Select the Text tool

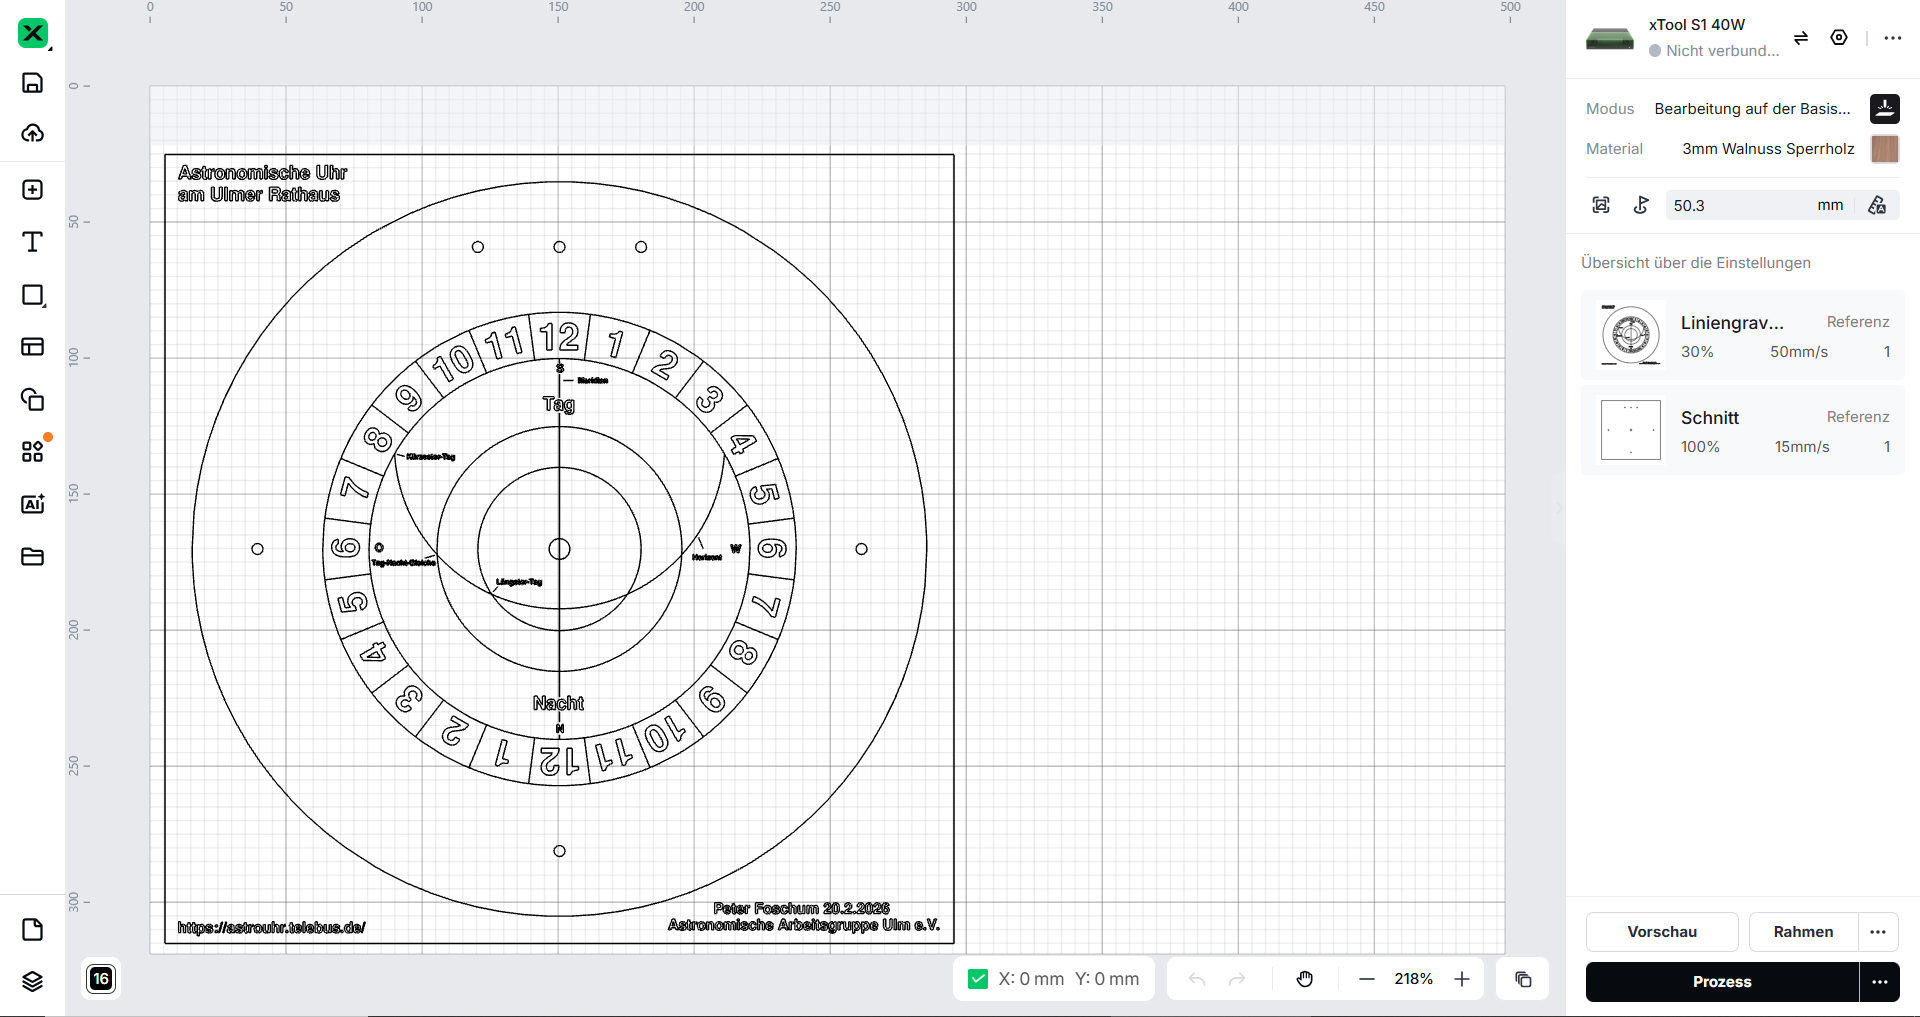point(32,242)
